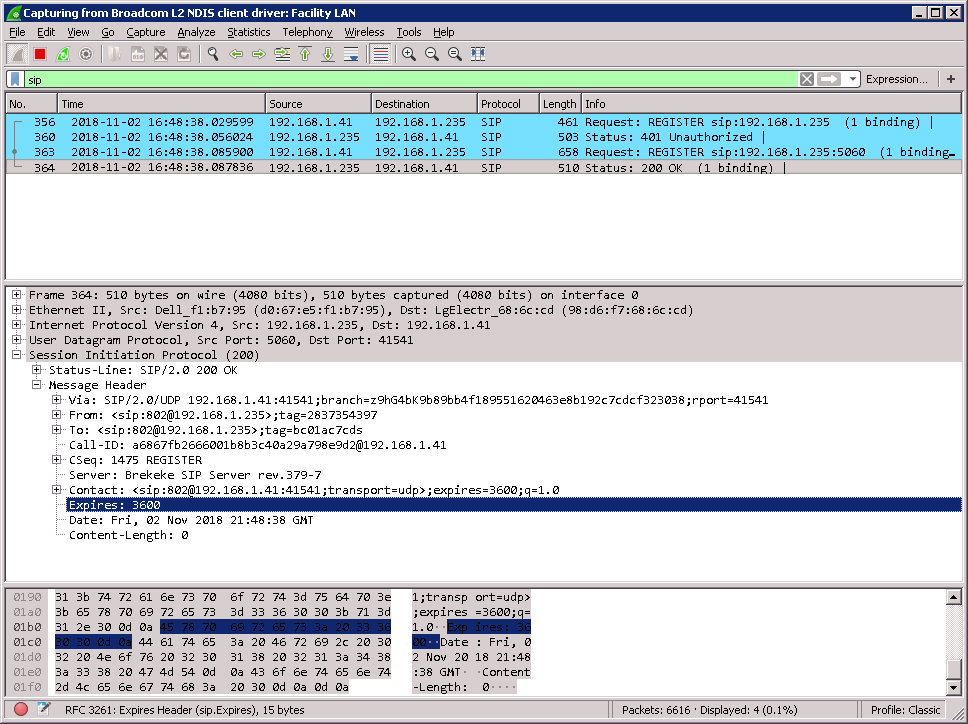Open recent display filter dropdown
This screenshot has width=968, height=724.
pos(853,79)
